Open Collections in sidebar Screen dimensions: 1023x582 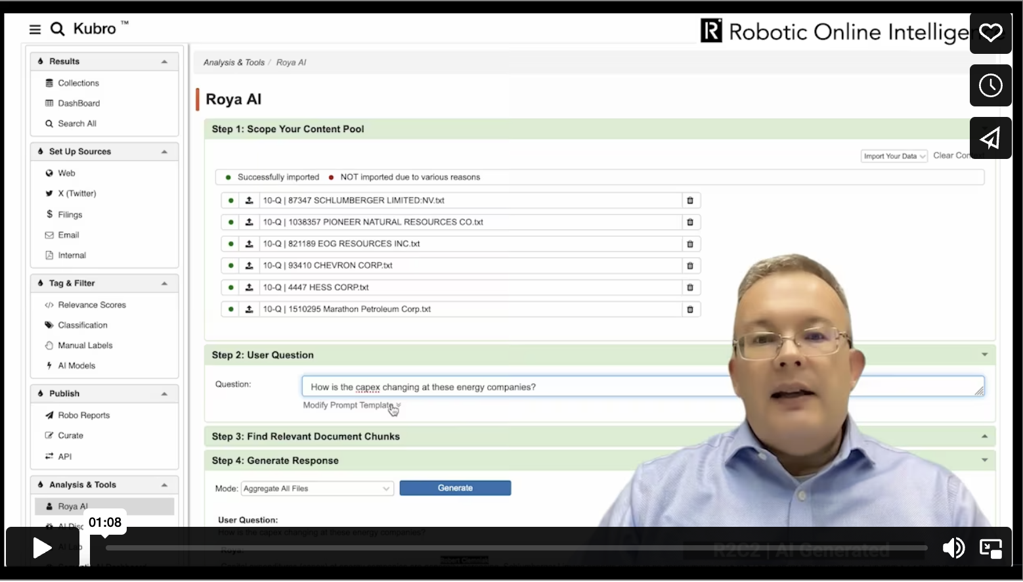pyautogui.click(x=78, y=83)
